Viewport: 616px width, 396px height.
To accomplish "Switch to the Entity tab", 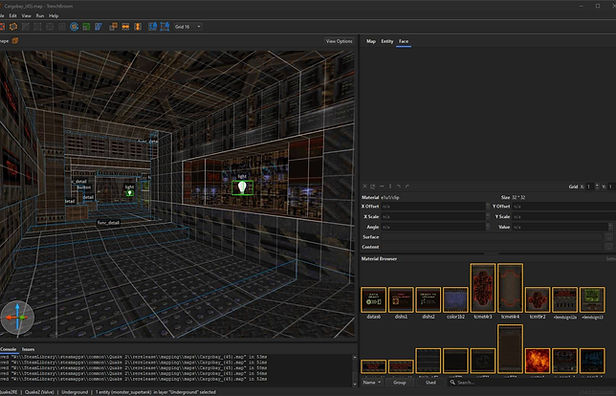I will click(387, 41).
